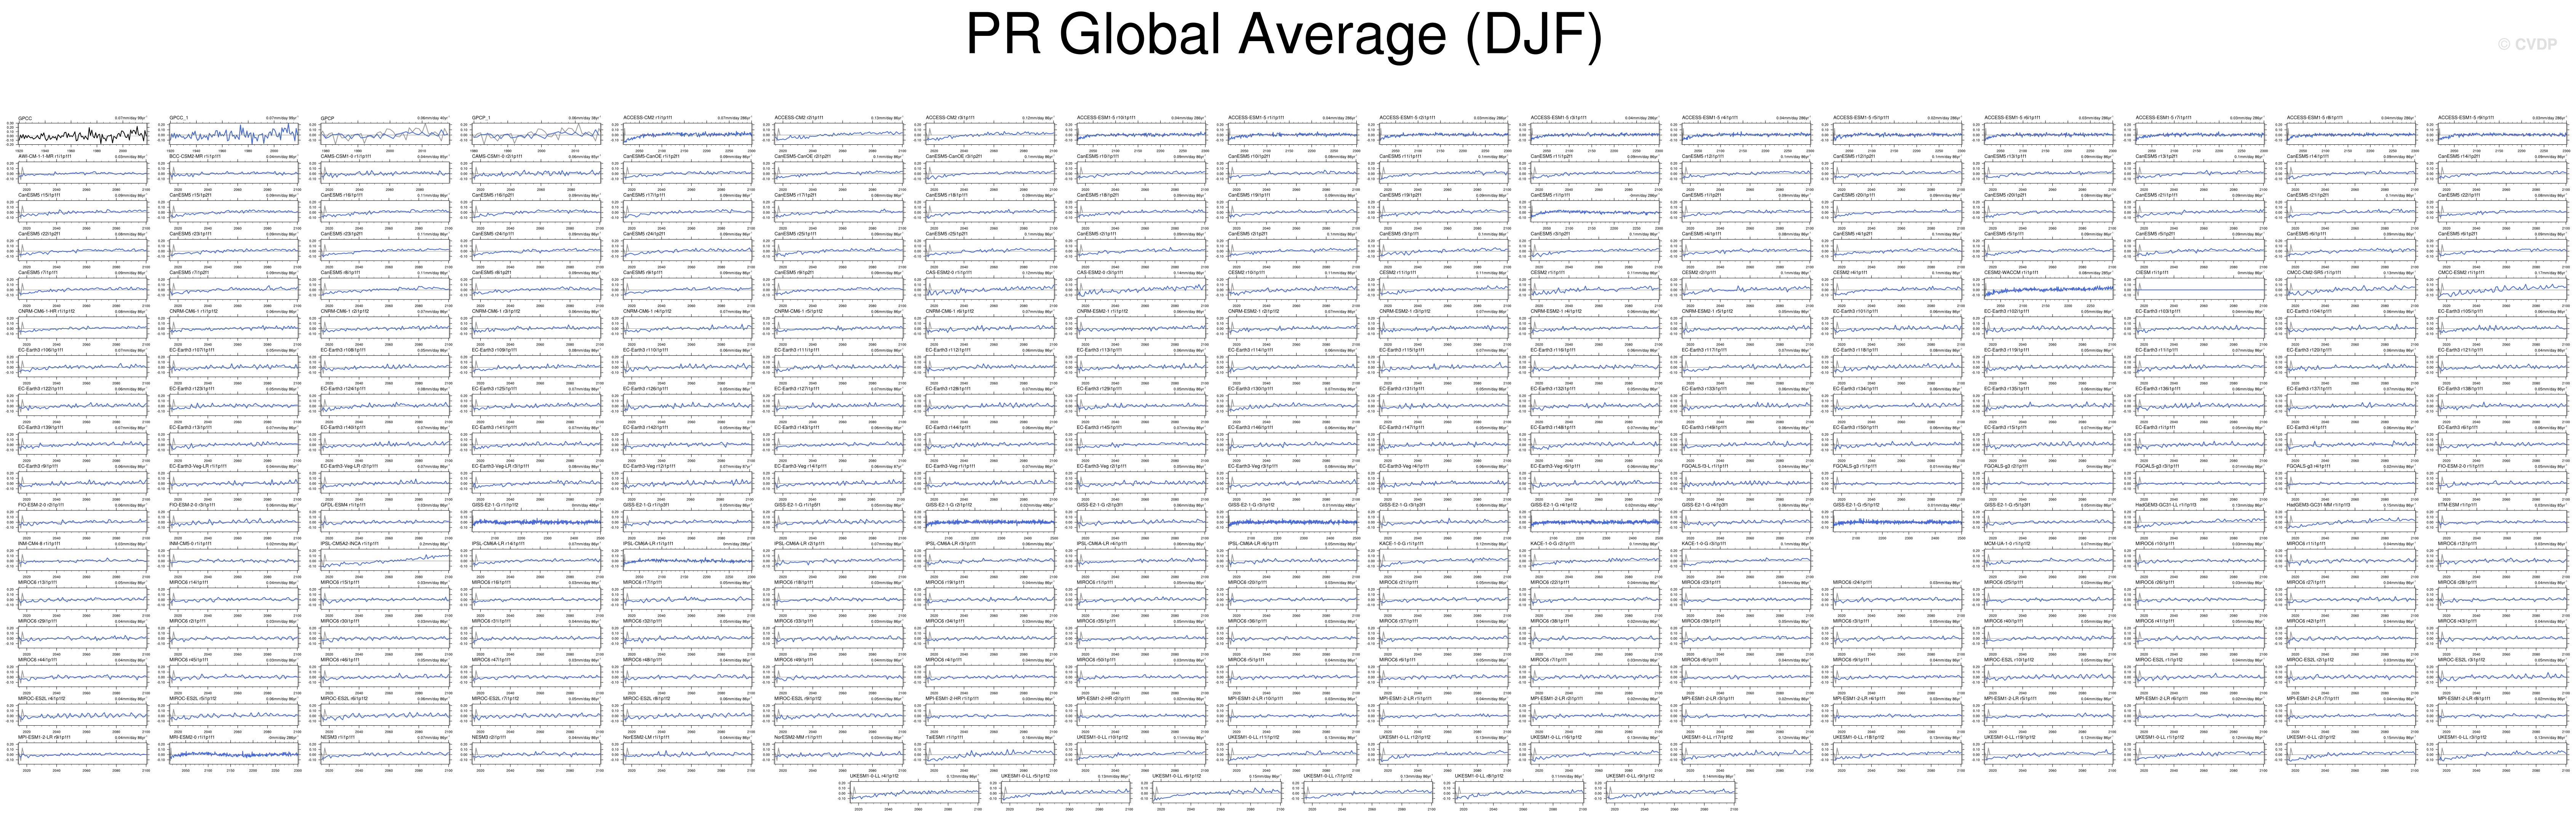This screenshot has width=2576, height=822.
Task: Open the ACCESS-CM2 r2i1p1f1 panel
Action: point(839,133)
